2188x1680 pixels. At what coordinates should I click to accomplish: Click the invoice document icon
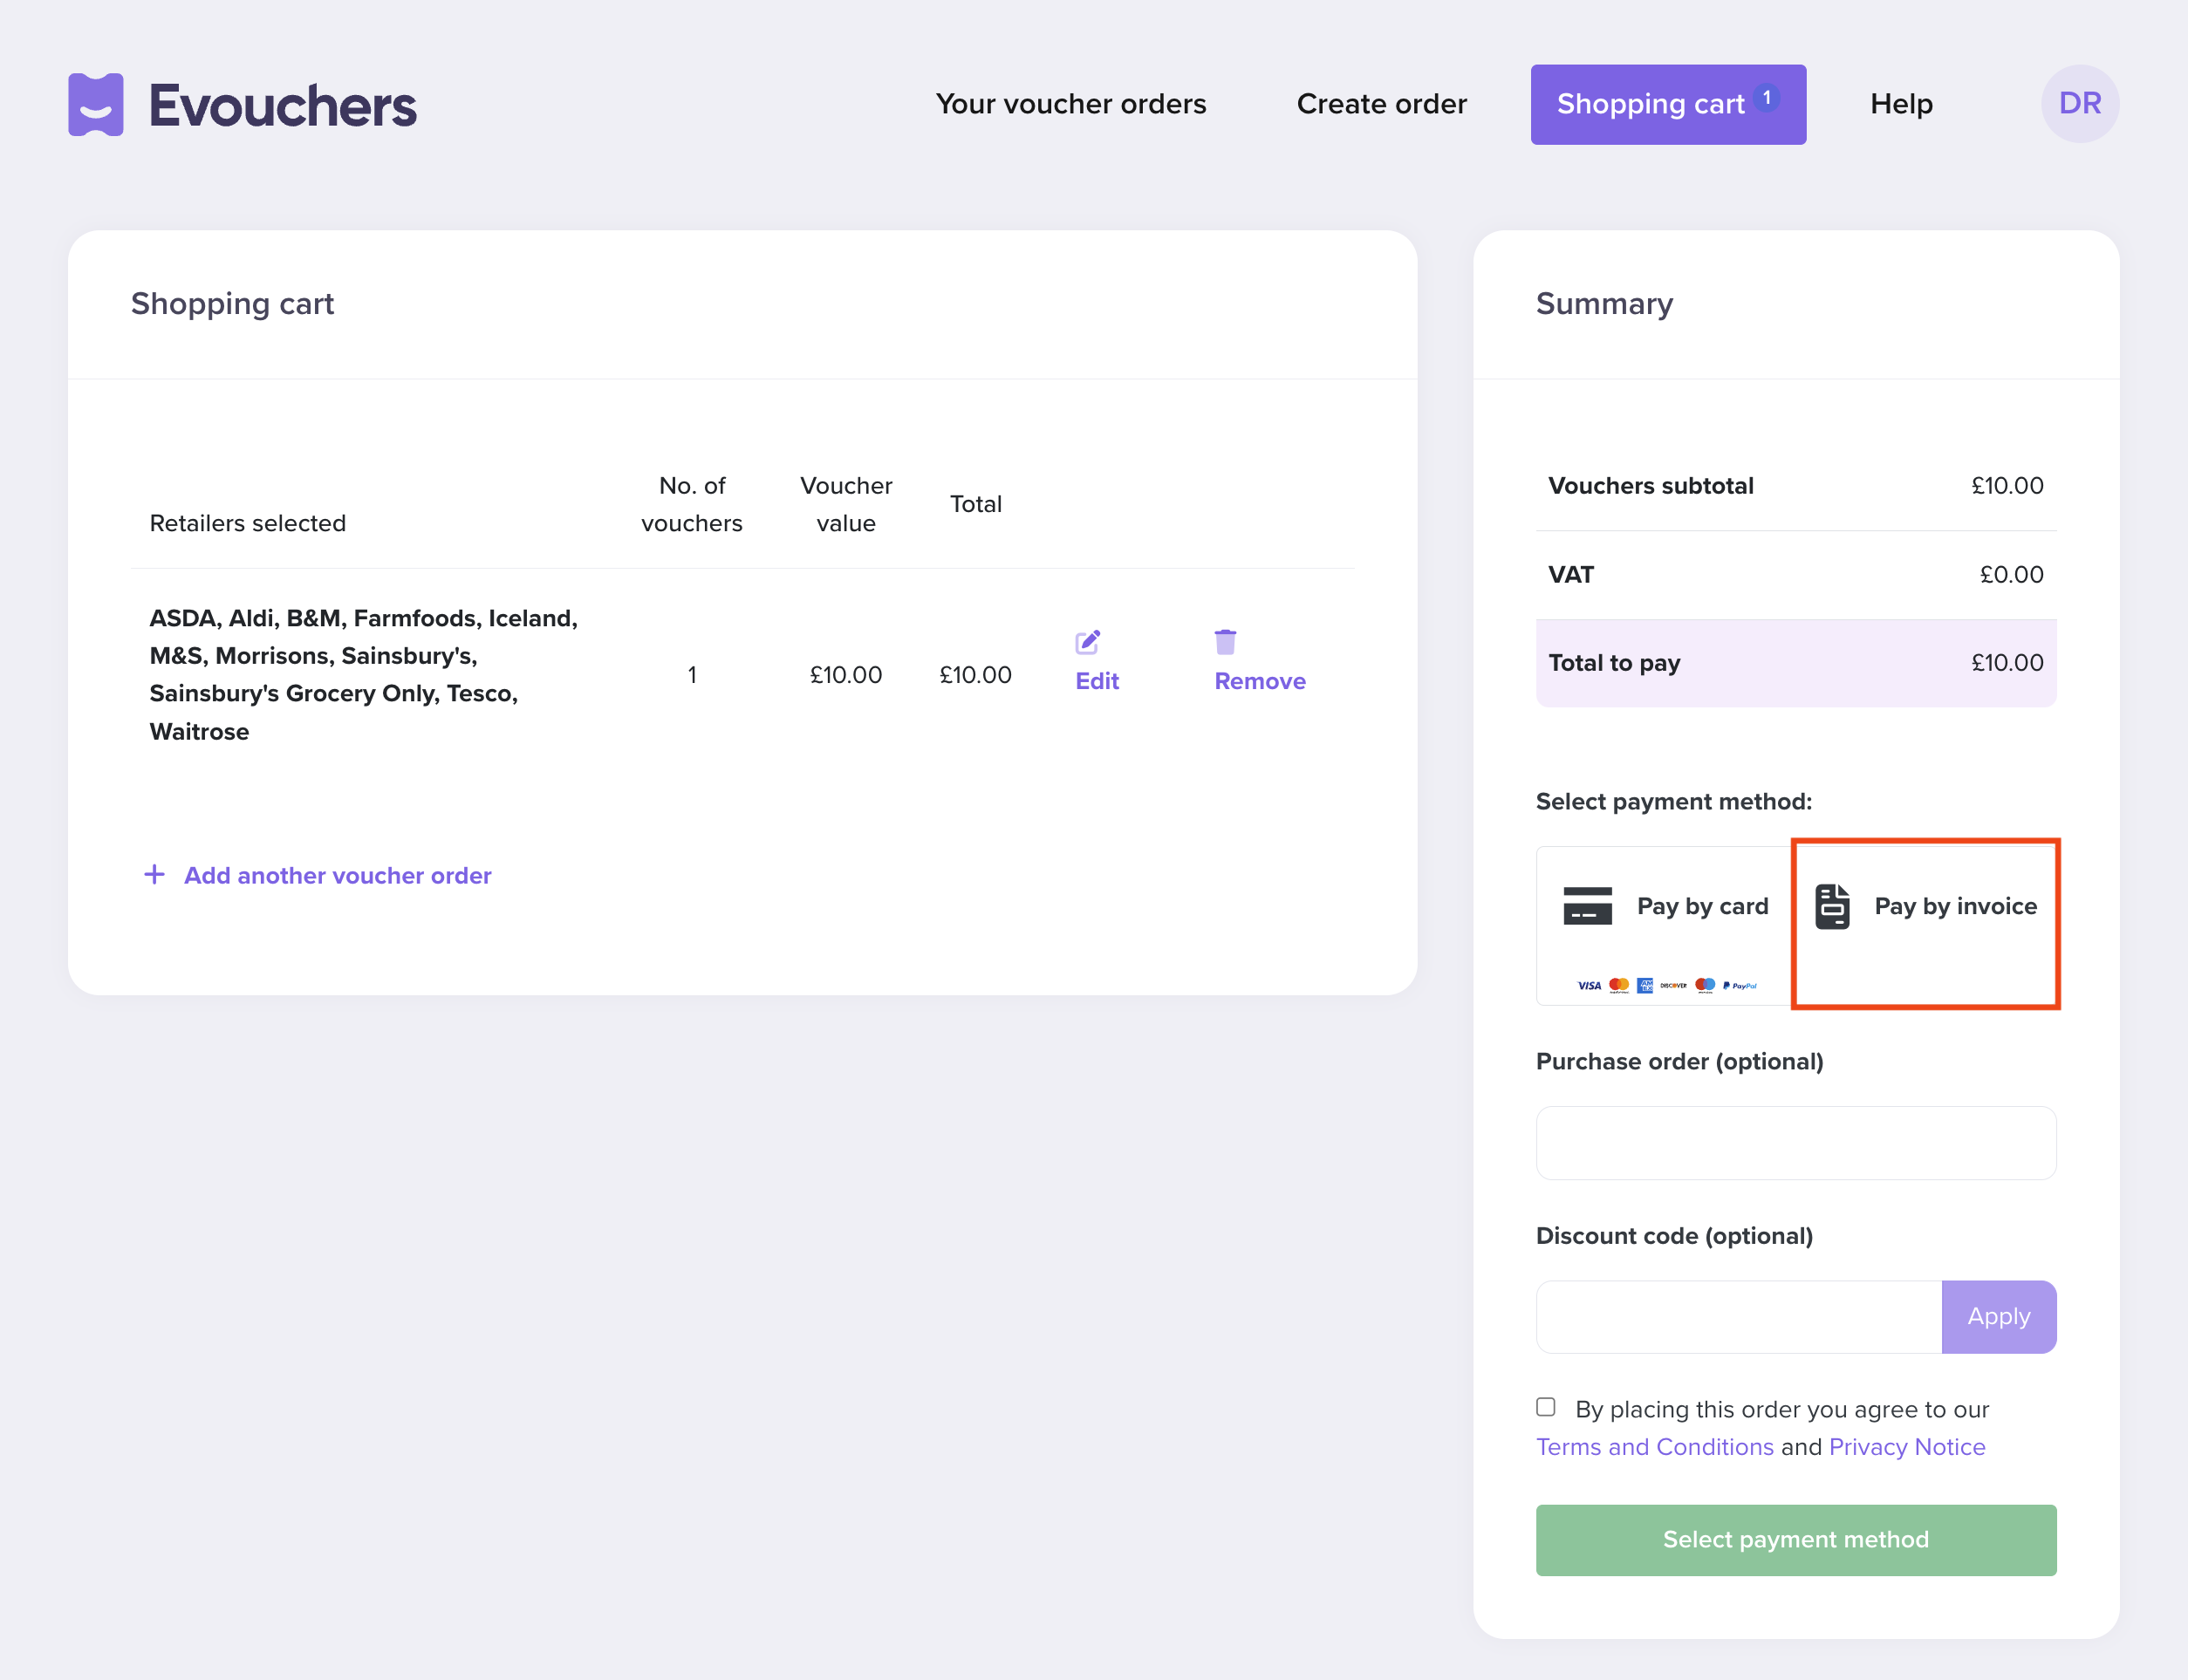coord(1832,906)
